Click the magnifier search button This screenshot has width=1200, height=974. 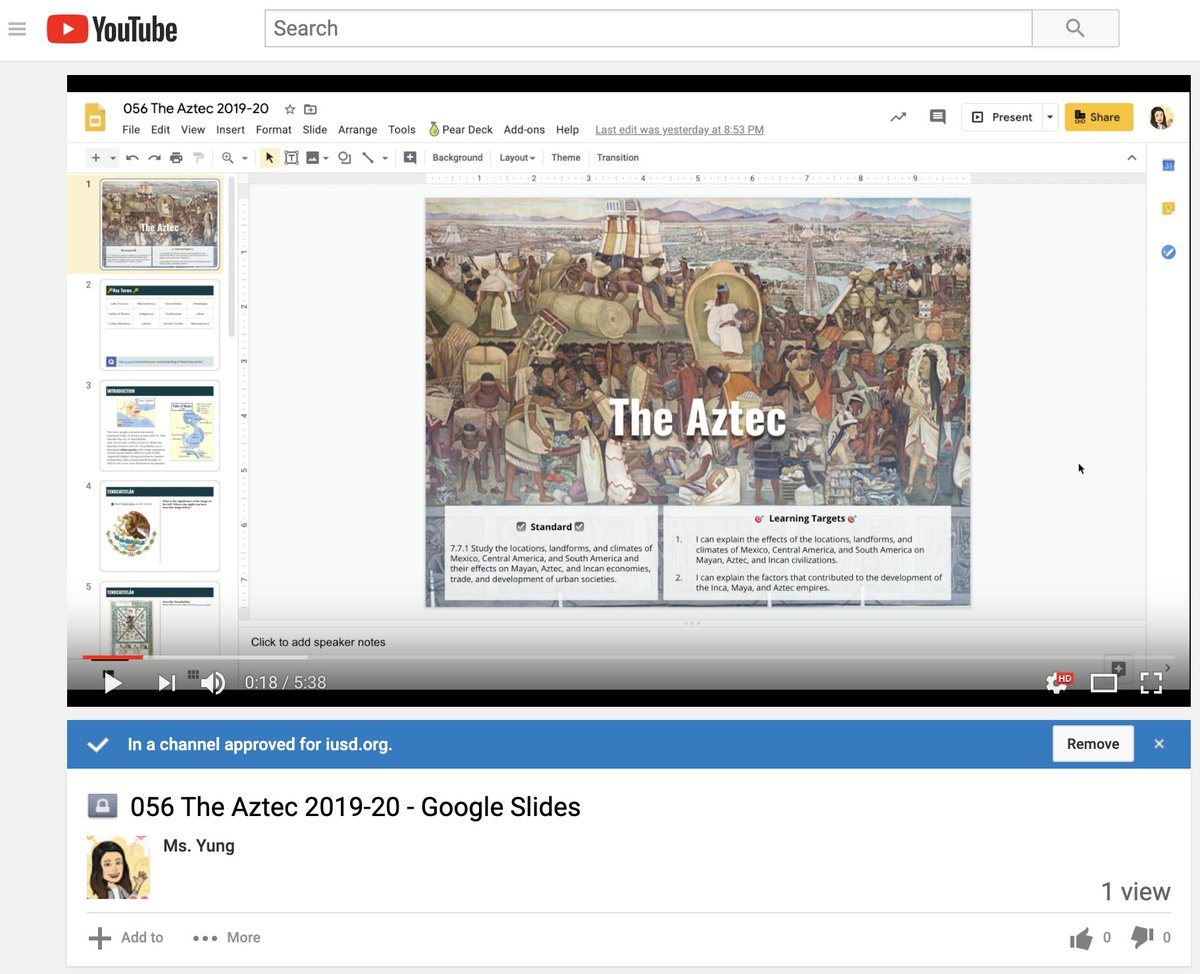1075,28
